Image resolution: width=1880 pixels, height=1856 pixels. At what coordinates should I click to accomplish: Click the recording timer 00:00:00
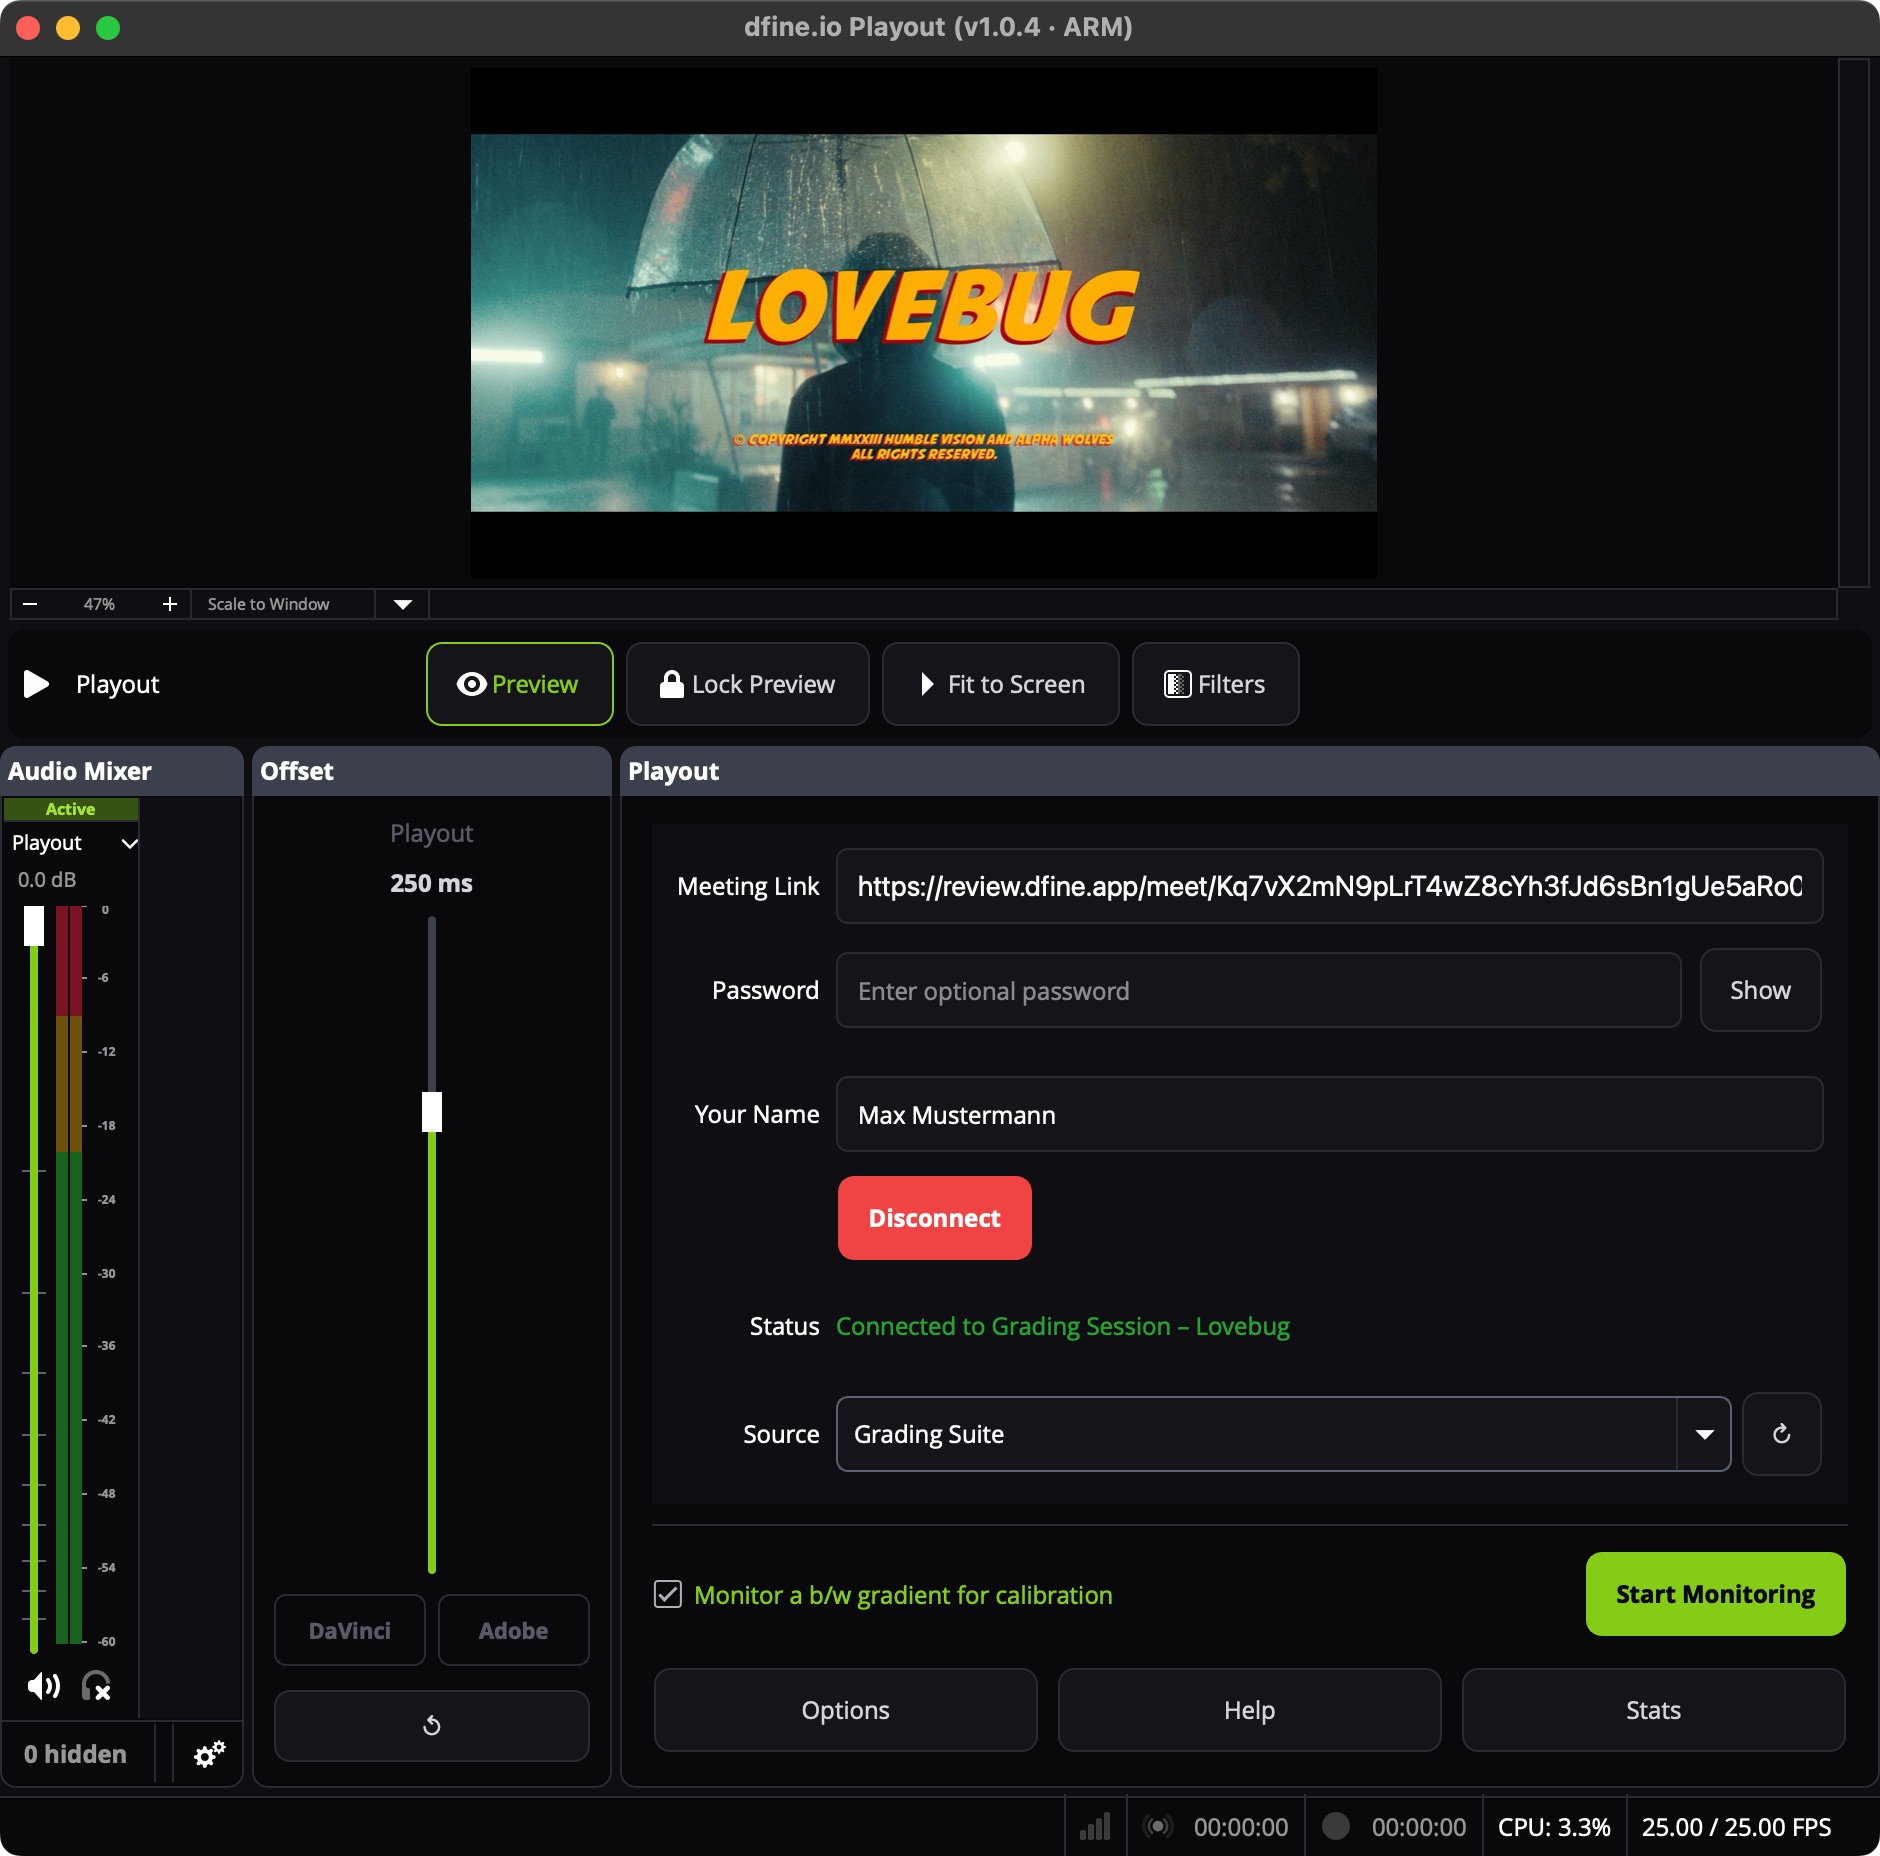tap(1418, 1827)
